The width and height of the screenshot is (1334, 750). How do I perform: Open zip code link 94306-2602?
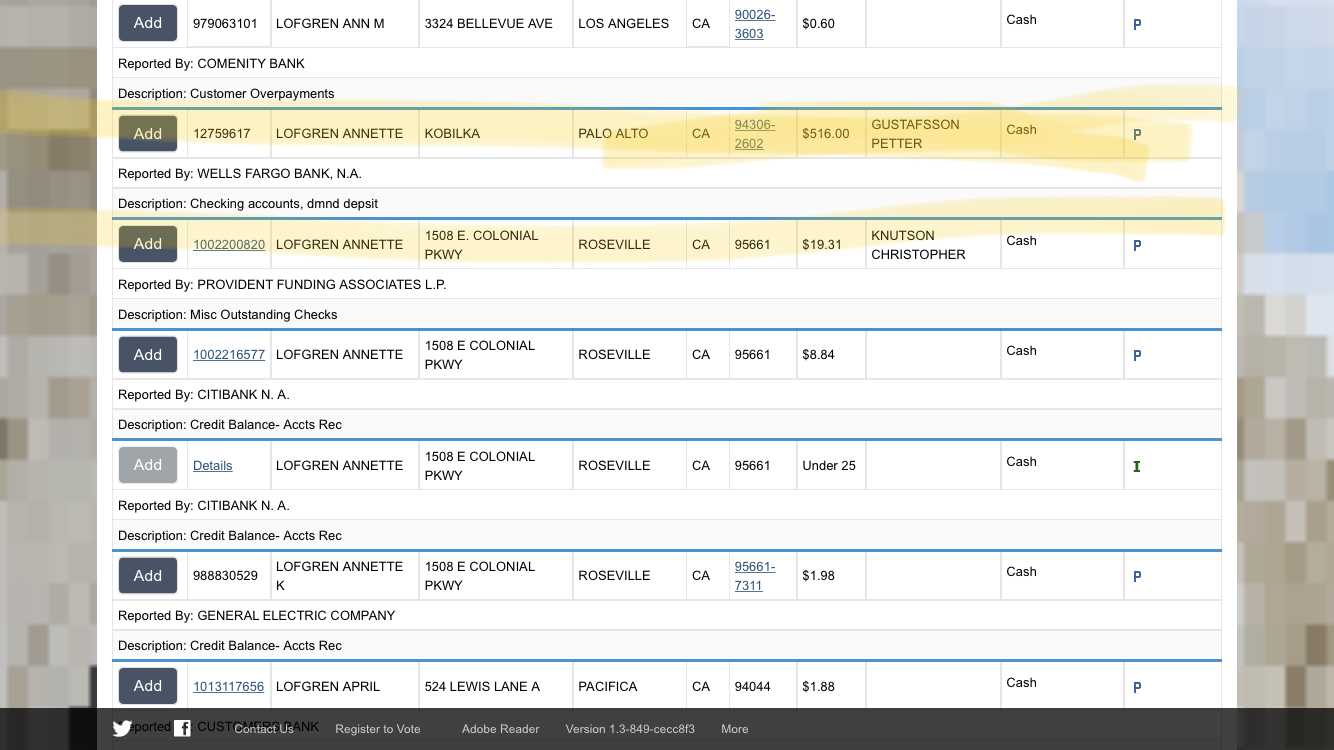click(755, 134)
